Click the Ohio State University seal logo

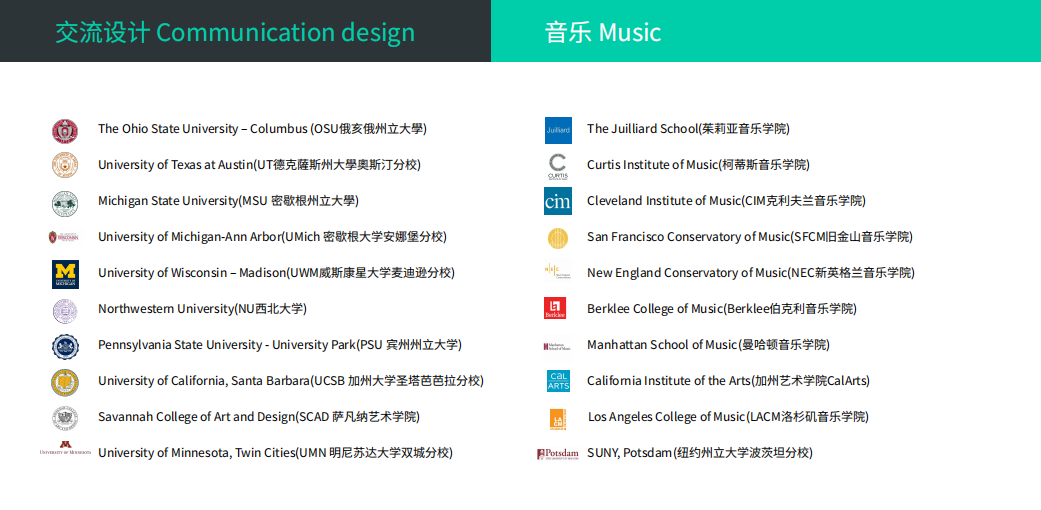(x=65, y=131)
